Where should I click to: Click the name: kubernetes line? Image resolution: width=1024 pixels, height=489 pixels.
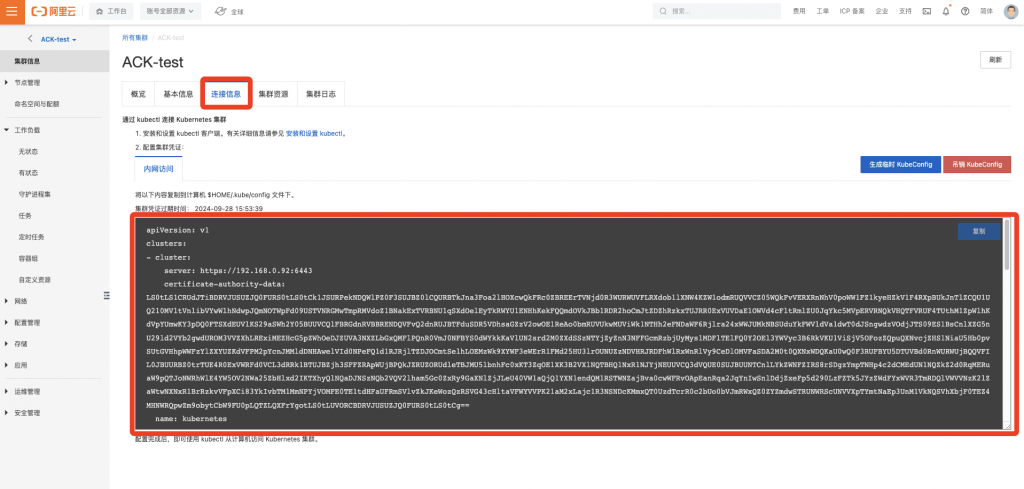pos(191,418)
